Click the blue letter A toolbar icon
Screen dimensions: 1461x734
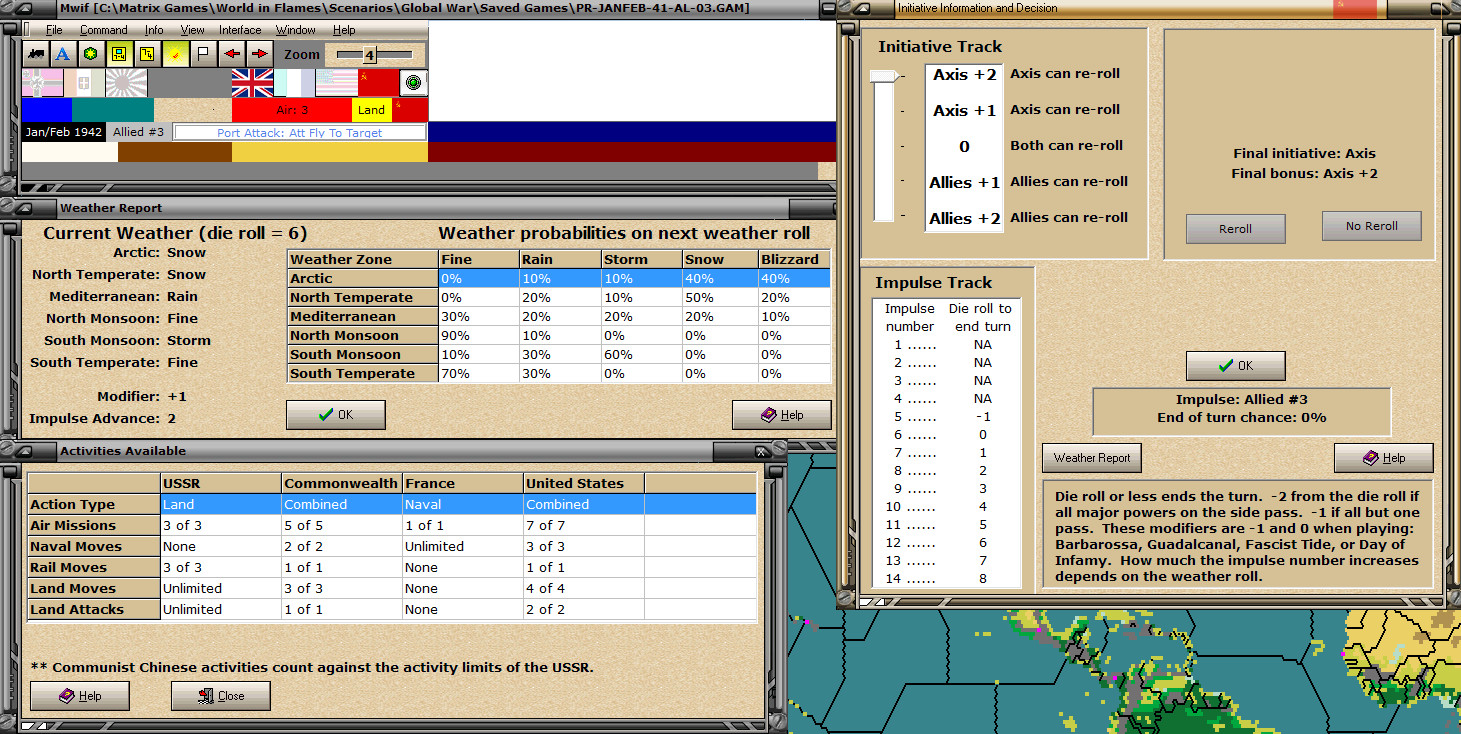[63, 54]
